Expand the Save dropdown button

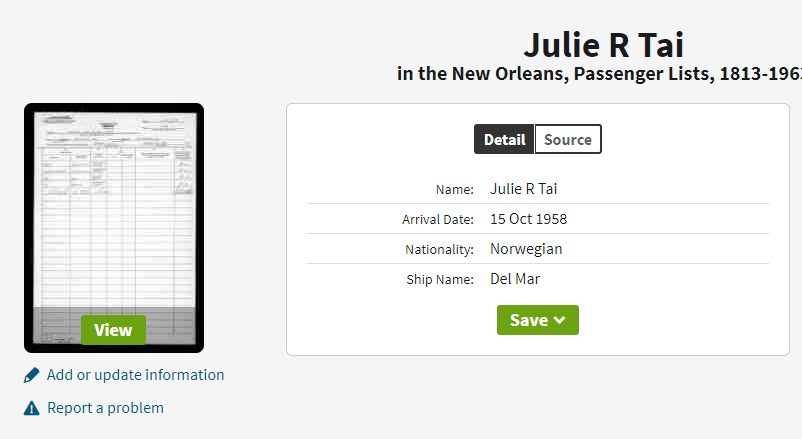[x=538, y=320]
